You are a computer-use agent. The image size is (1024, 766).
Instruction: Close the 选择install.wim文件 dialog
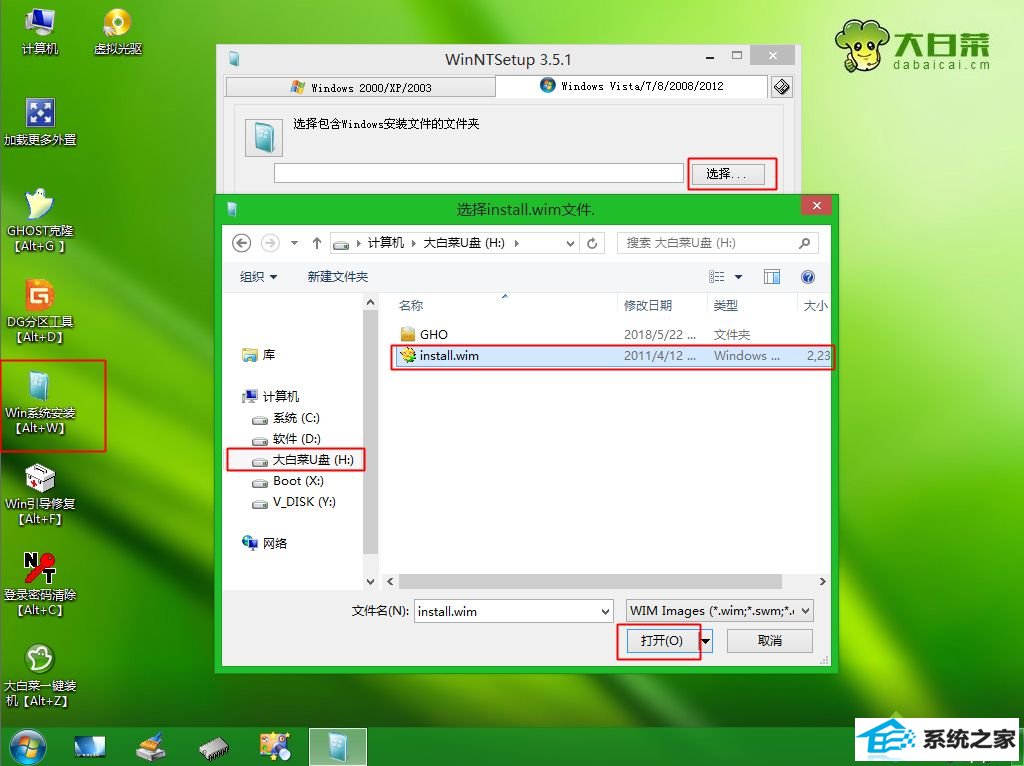pos(816,206)
